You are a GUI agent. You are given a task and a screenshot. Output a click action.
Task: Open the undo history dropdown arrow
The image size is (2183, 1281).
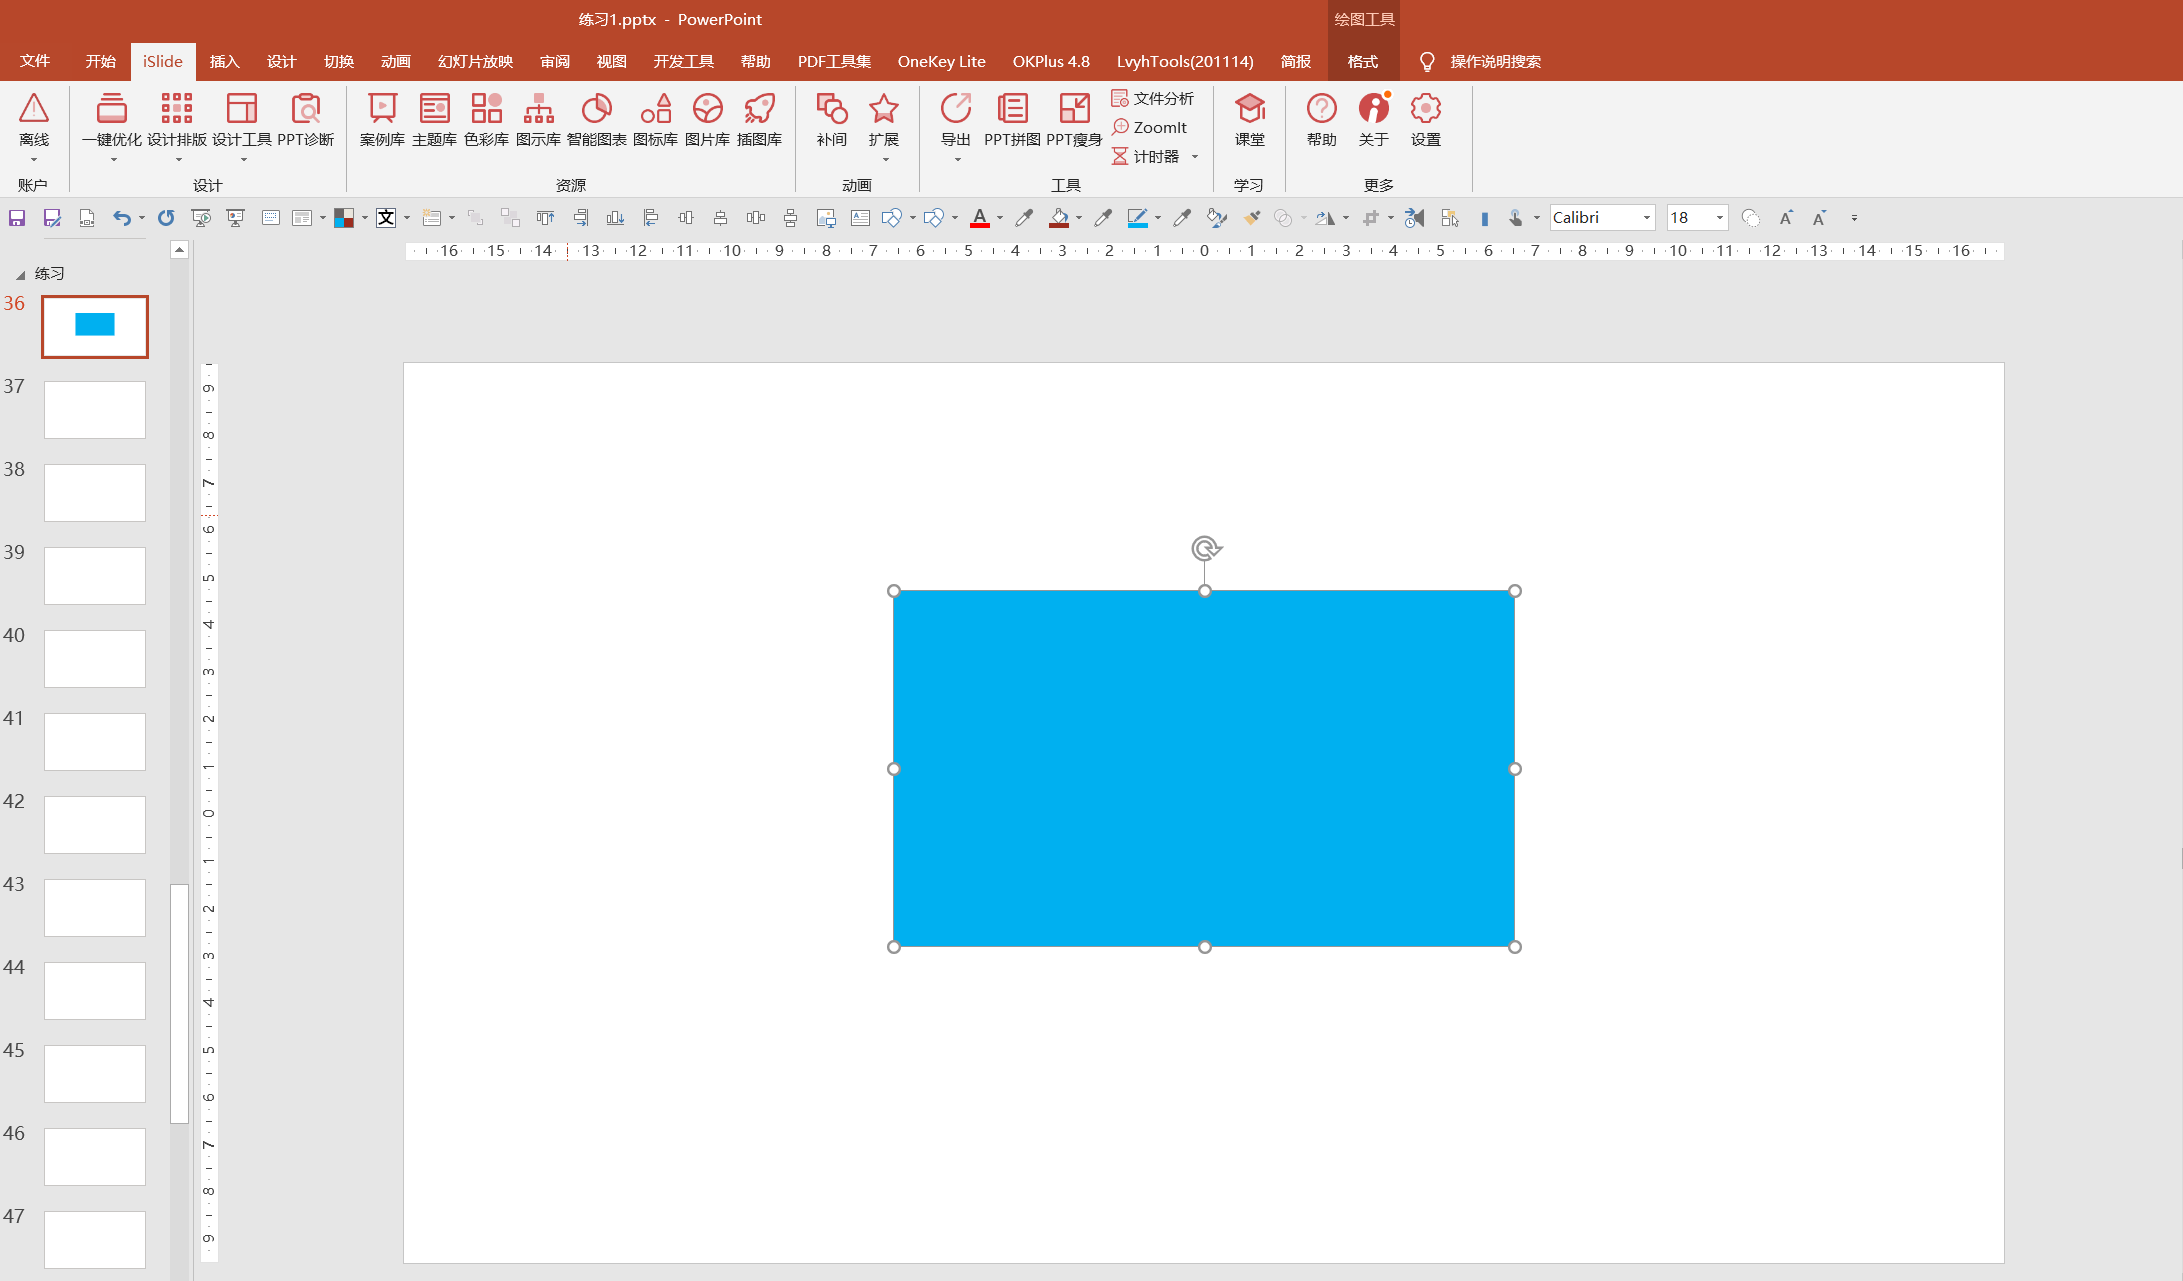tap(142, 218)
